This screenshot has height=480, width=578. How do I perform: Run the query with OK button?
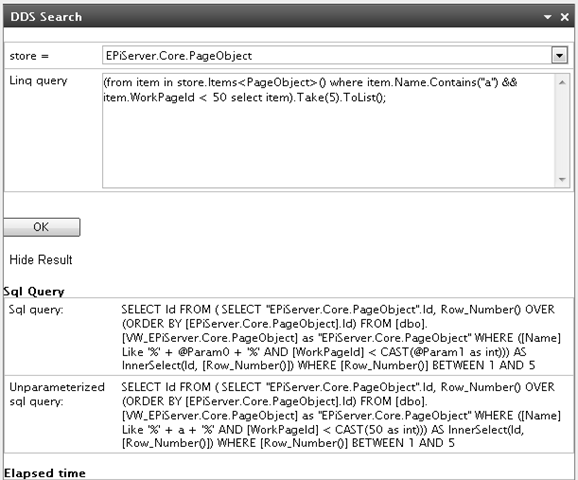pos(42,227)
